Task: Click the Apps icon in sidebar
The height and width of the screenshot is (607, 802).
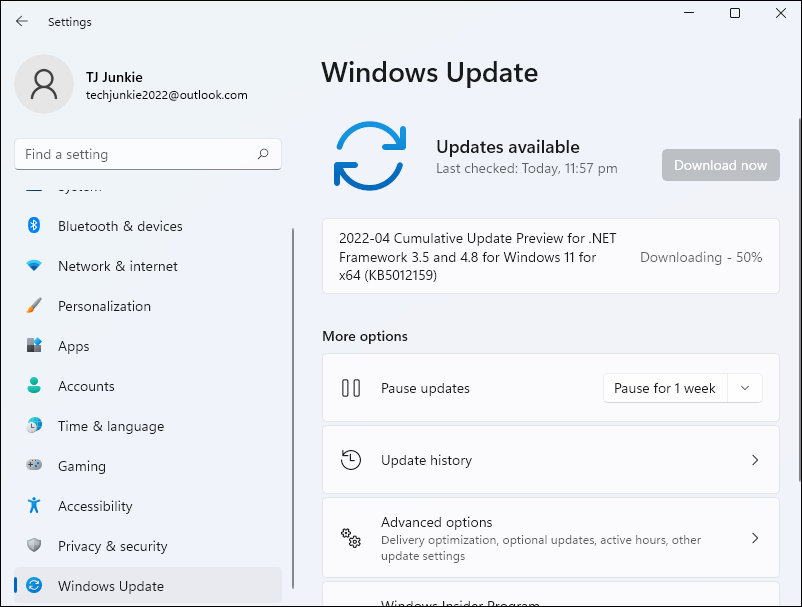Action: (x=34, y=345)
